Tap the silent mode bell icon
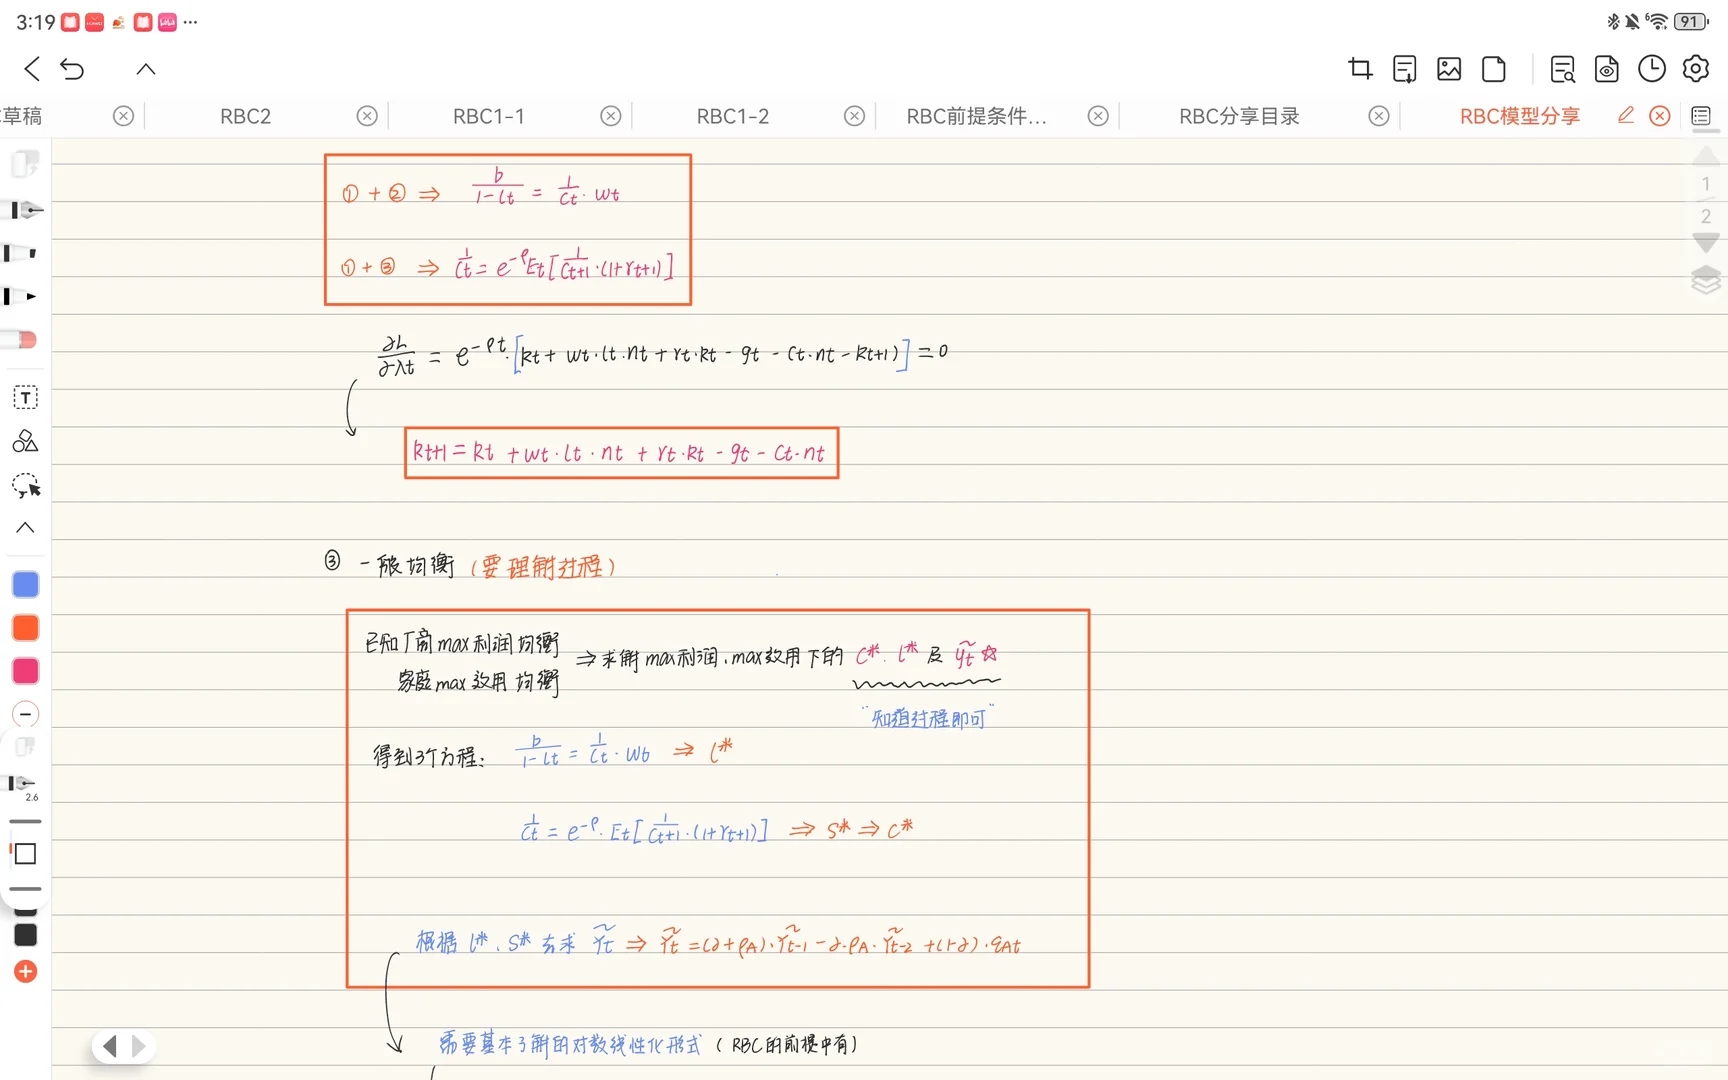 [1632, 21]
